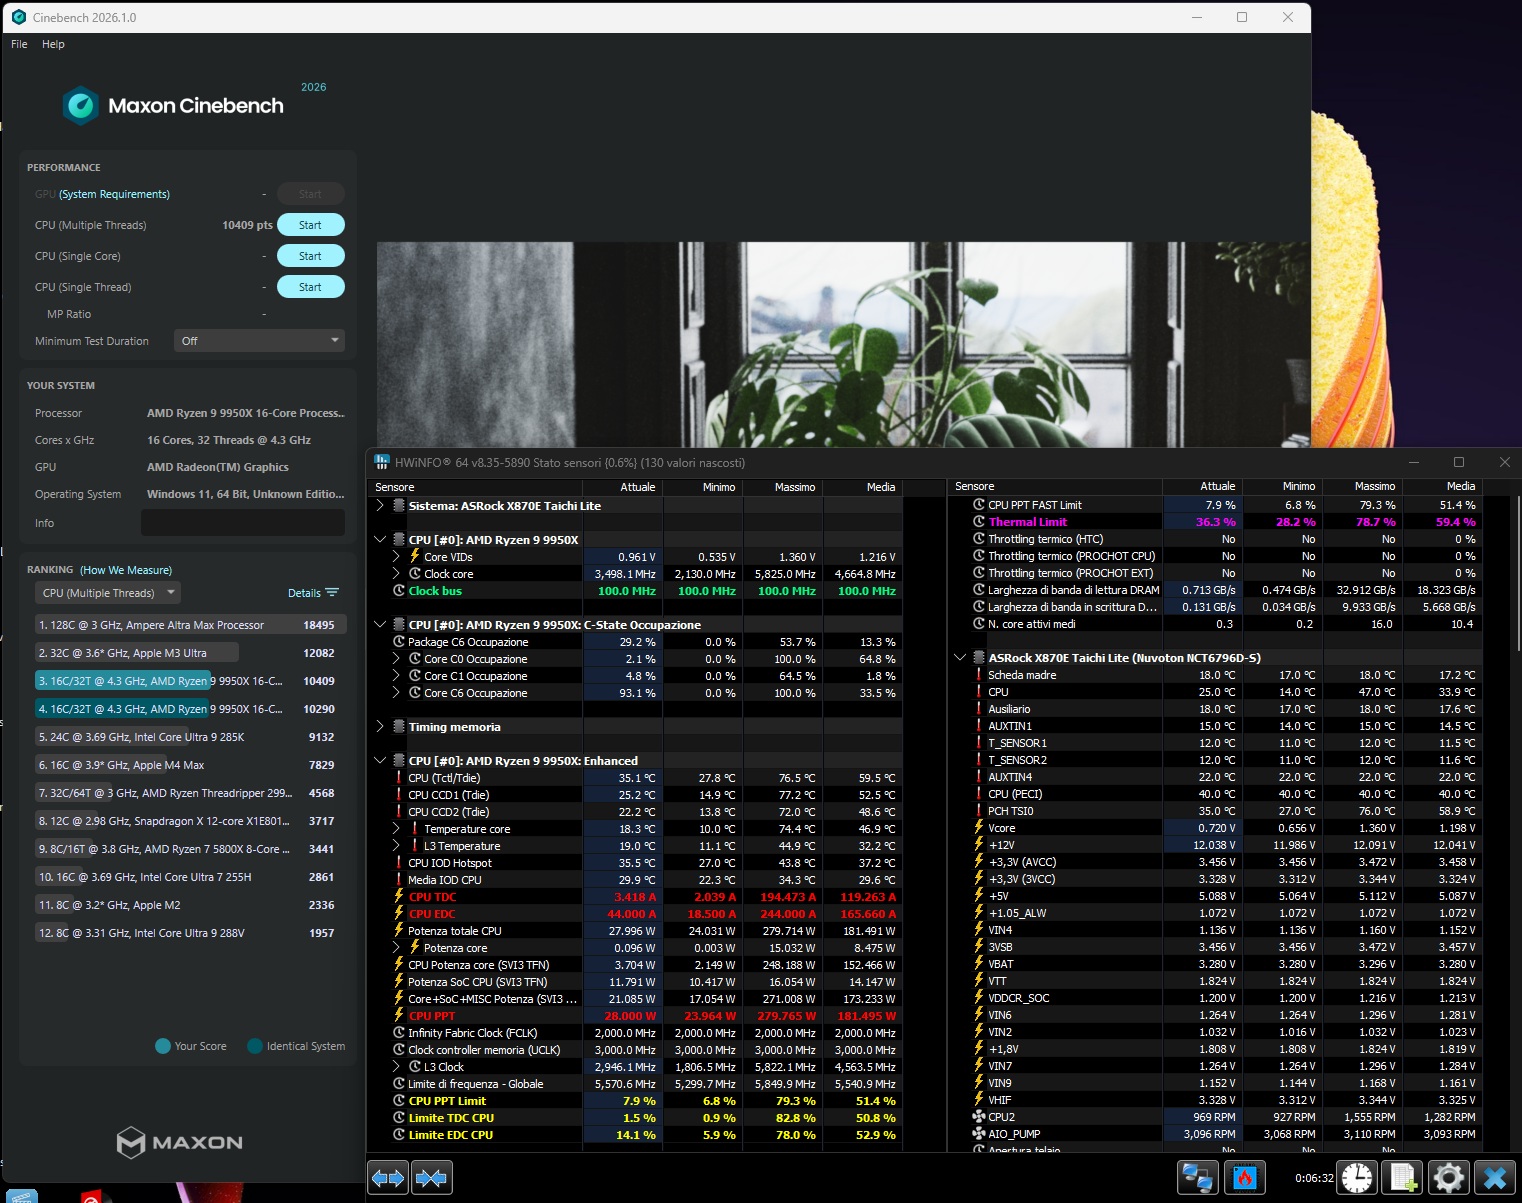Click HWiNFO expand columns arrows icon
This screenshot has width=1522, height=1203.
(x=388, y=1178)
